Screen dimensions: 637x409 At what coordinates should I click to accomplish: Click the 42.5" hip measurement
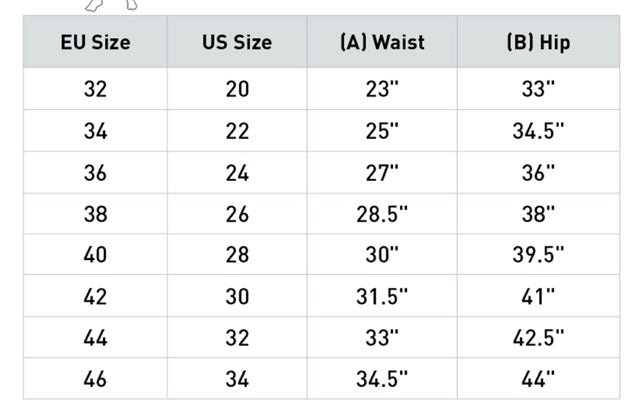(538, 338)
